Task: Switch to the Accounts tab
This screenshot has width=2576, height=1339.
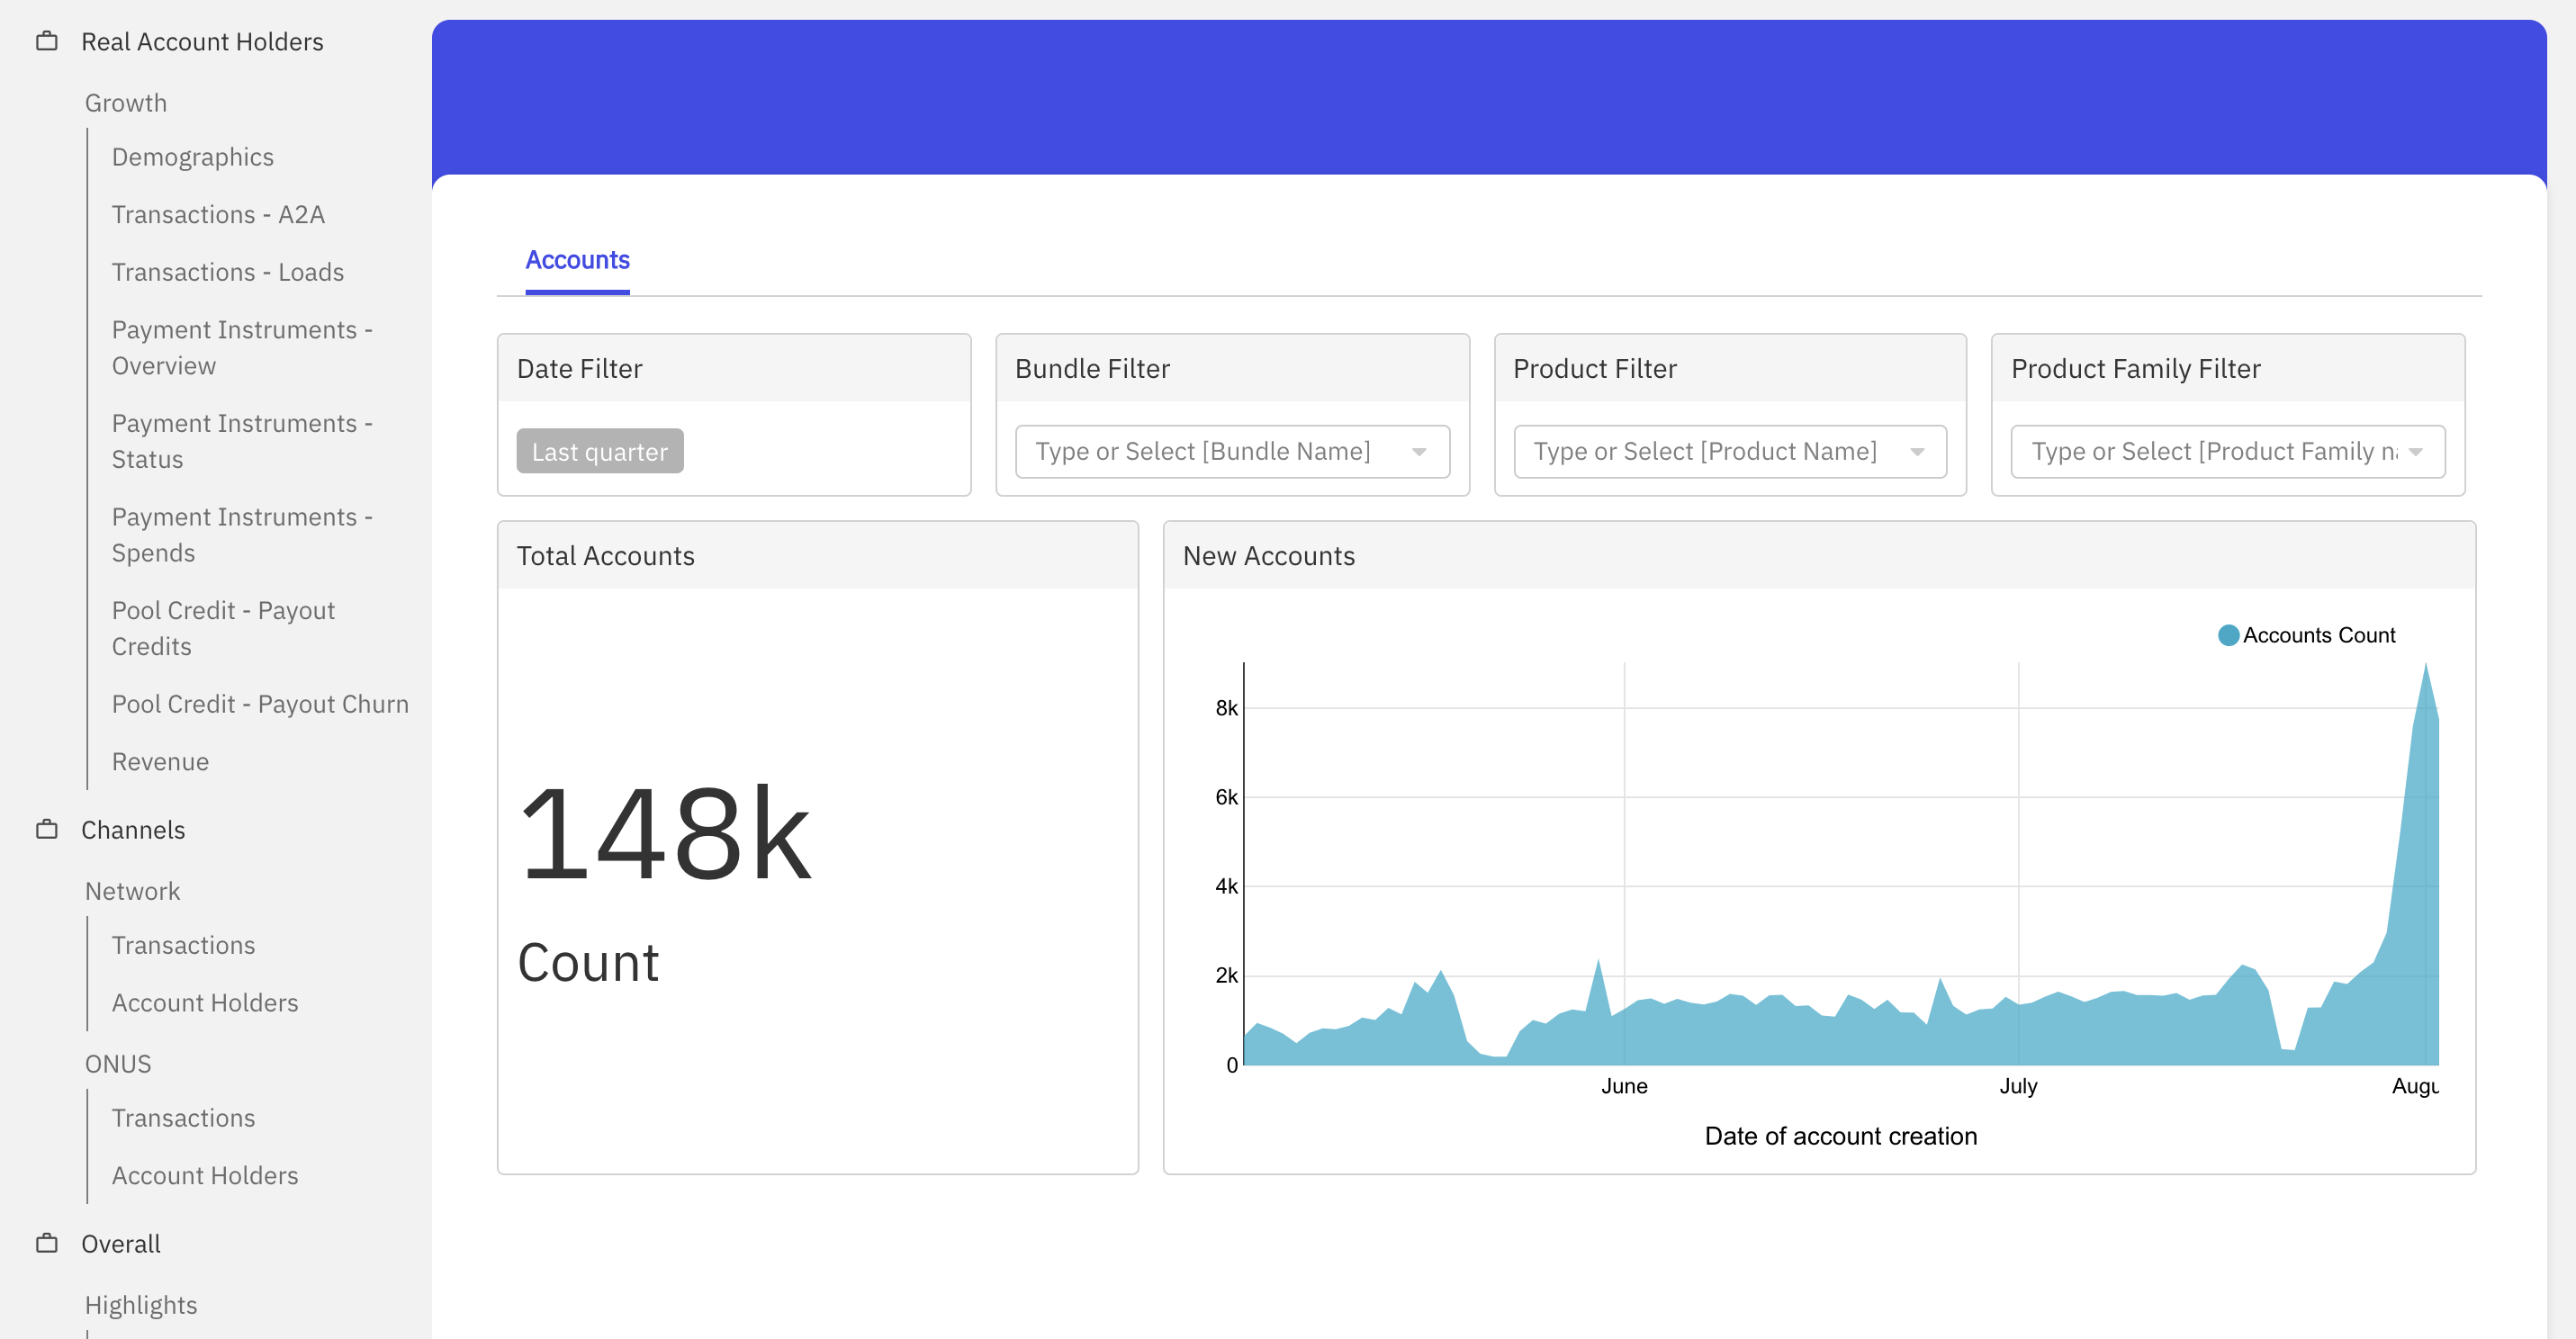Action: 577,261
